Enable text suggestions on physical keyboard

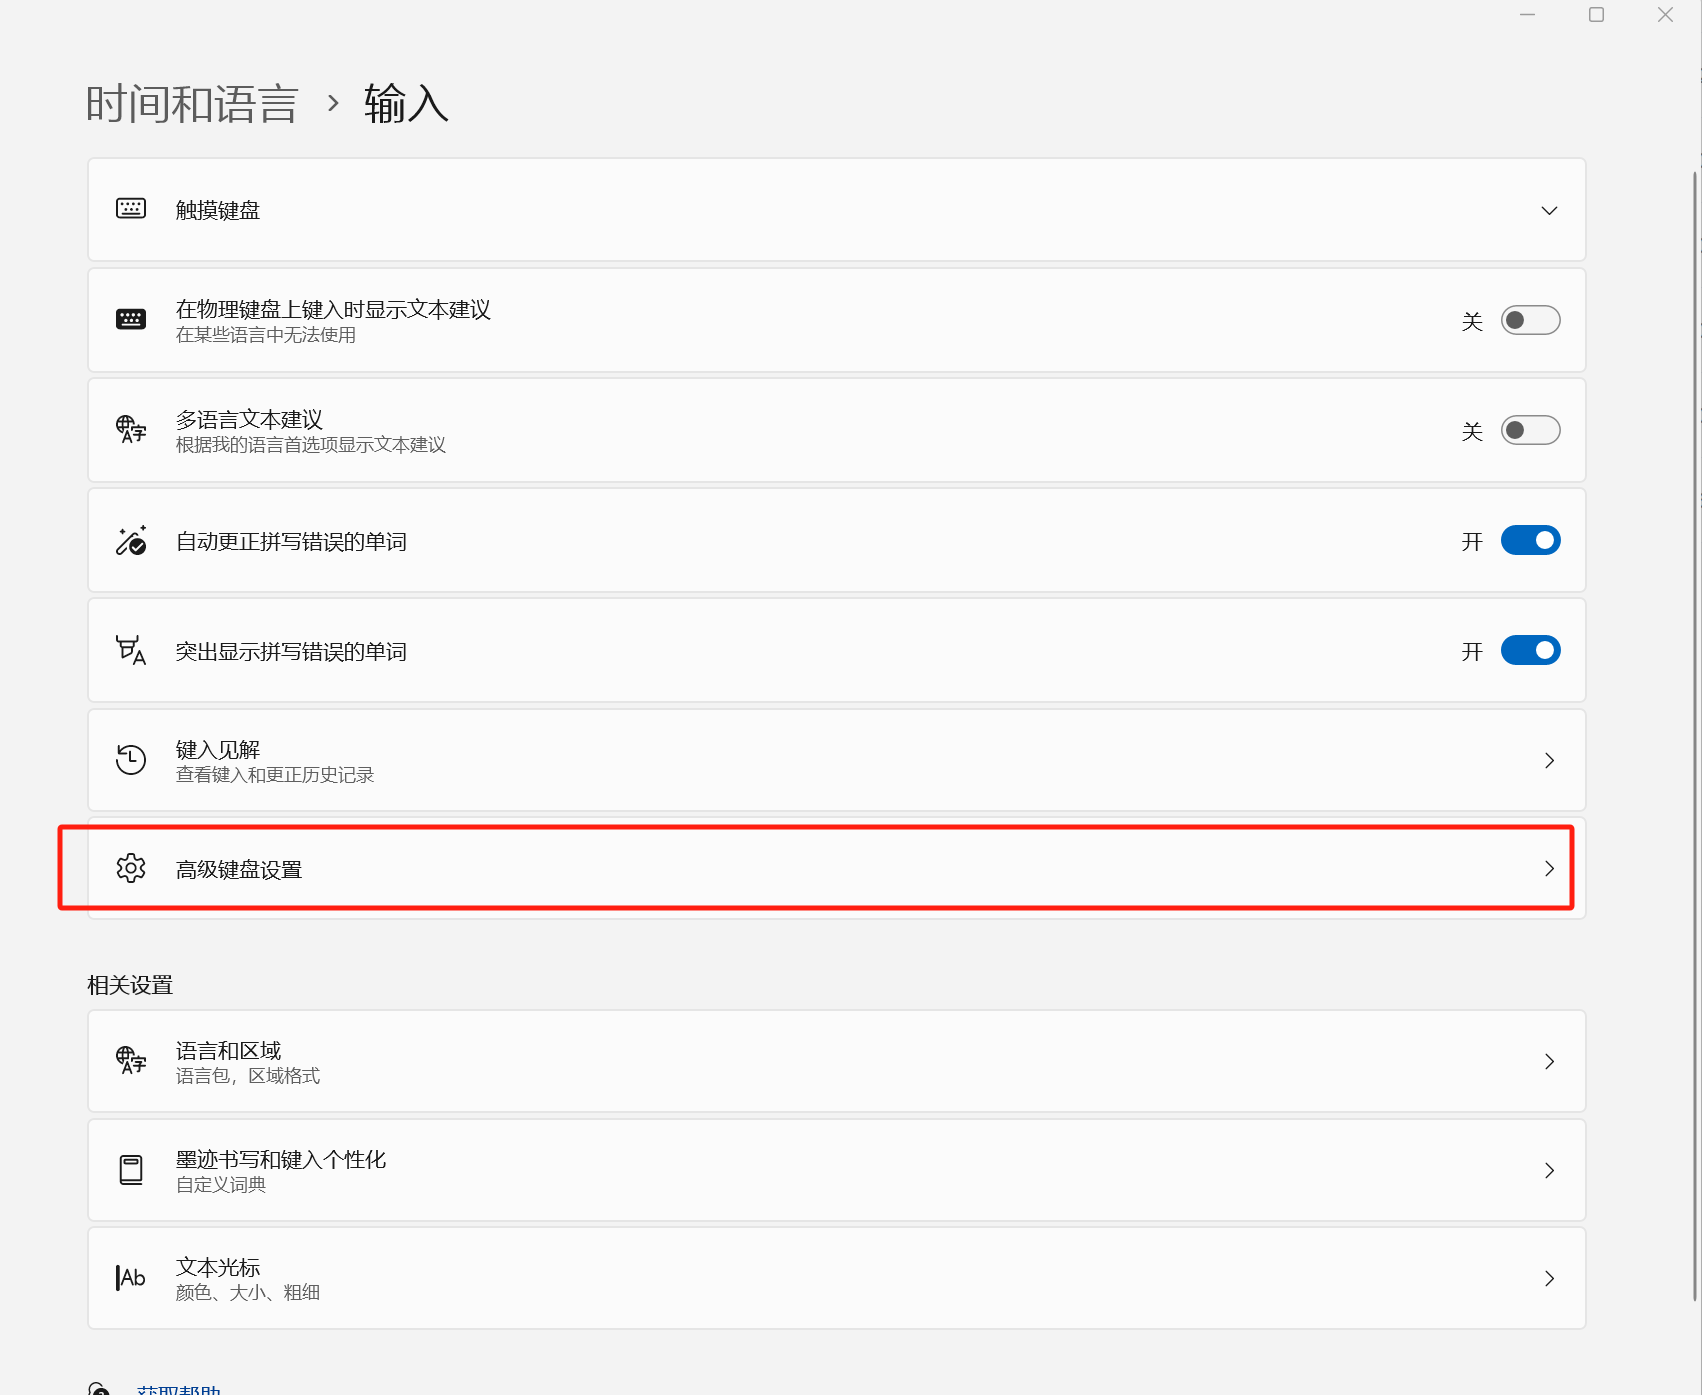pos(1529,320)
